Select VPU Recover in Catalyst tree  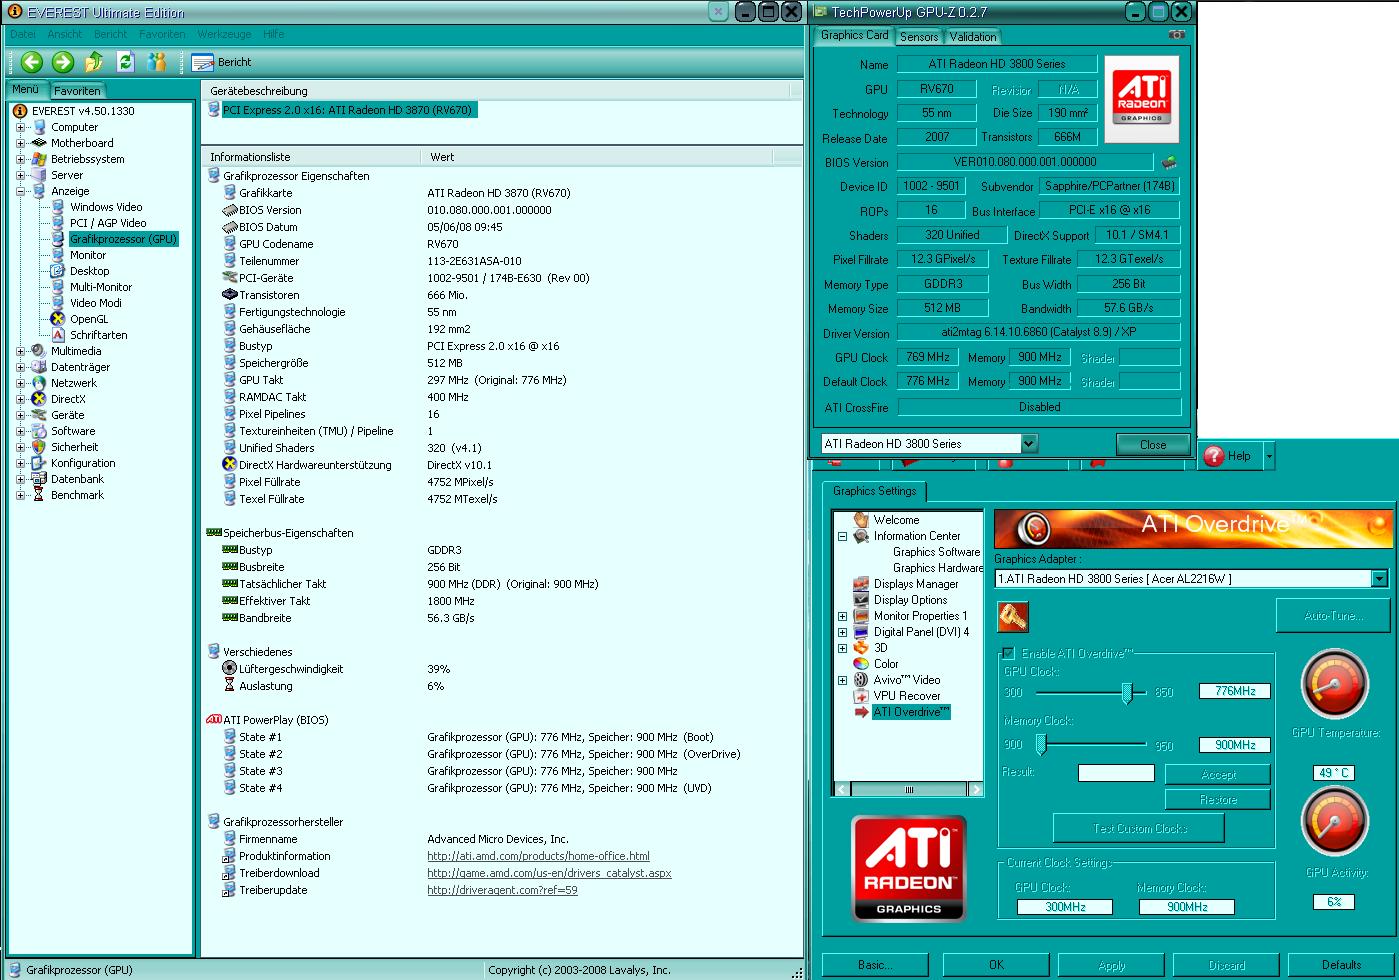pyautogui.click(x=907, y=696)
